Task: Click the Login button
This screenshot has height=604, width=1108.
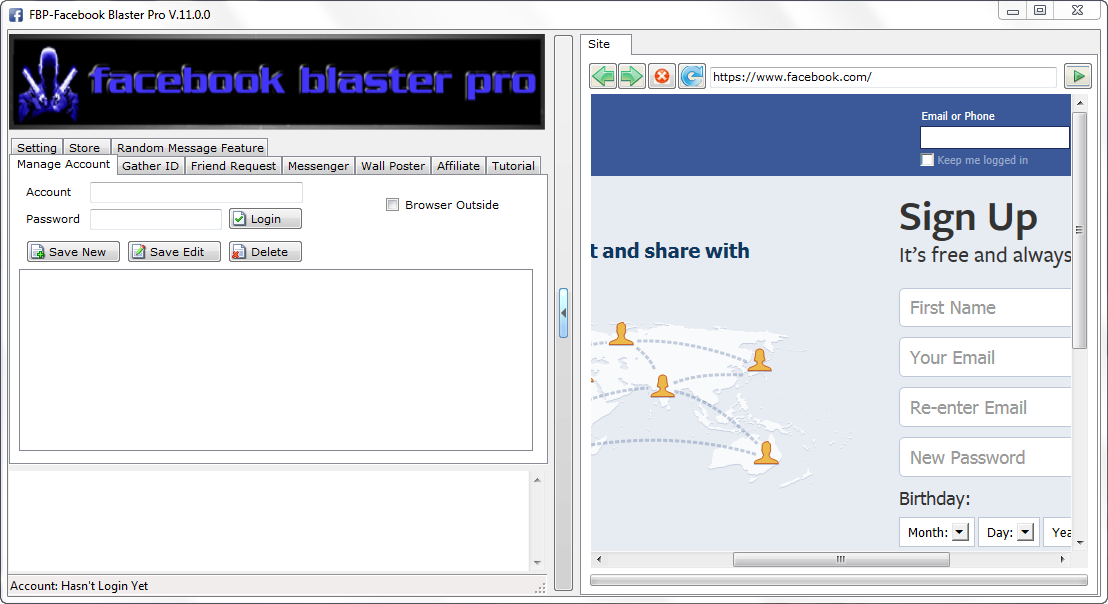Action: 265,219
